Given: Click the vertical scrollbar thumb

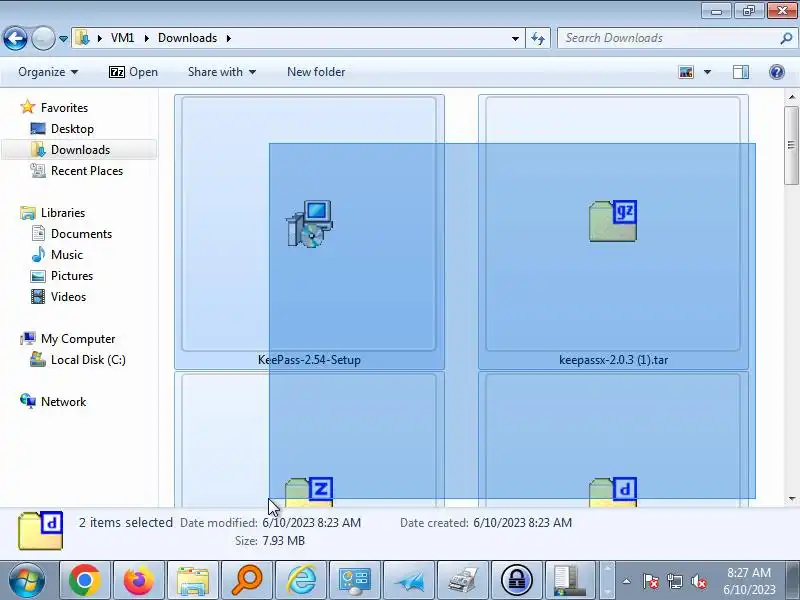Looking at the screenshot, I should (x=791, y=145).
